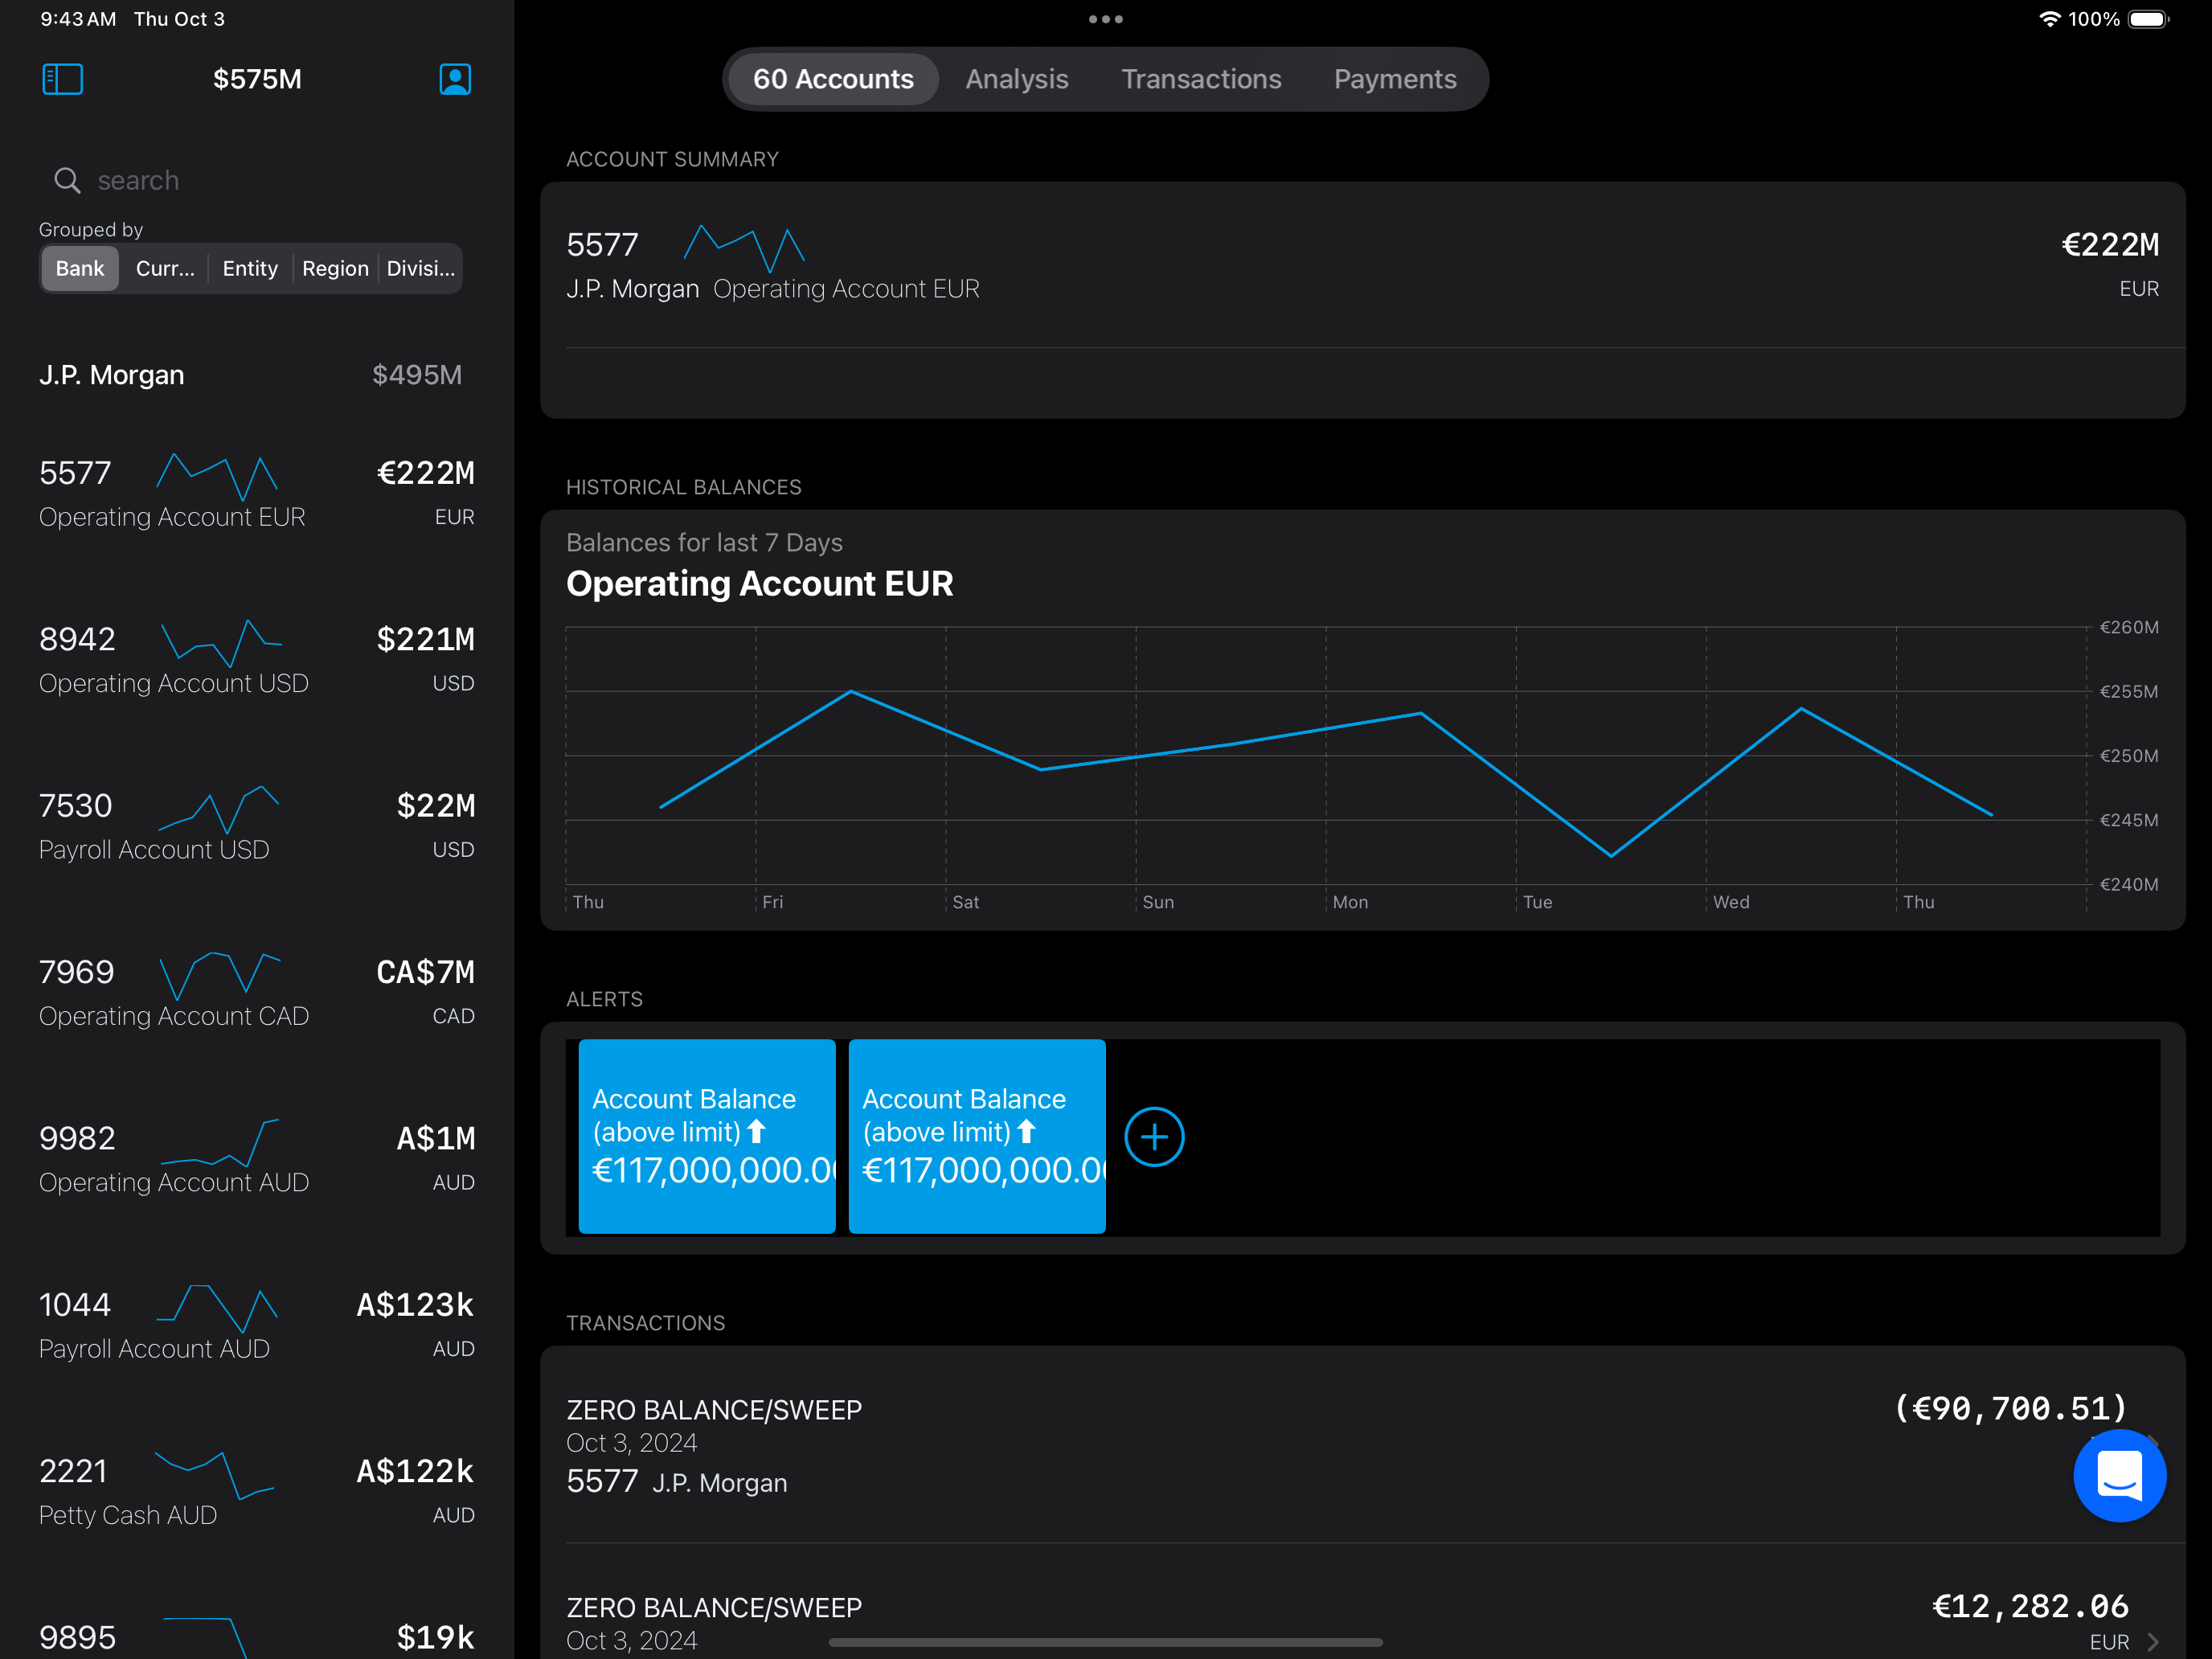Screen dimensions: 2212x1659
Task: Open the chat support bubble
Action: (x=2119, y=1476)
